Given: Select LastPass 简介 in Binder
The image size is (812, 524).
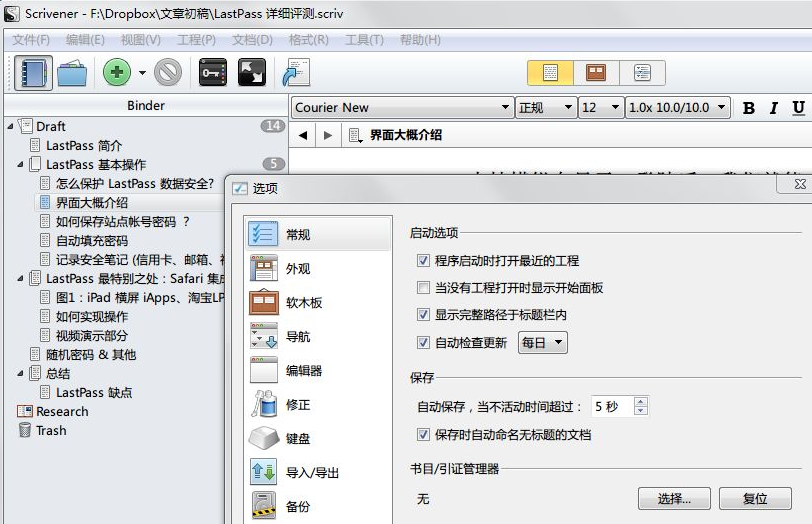Looking at the screenshot, I should (x=84, y=145).
